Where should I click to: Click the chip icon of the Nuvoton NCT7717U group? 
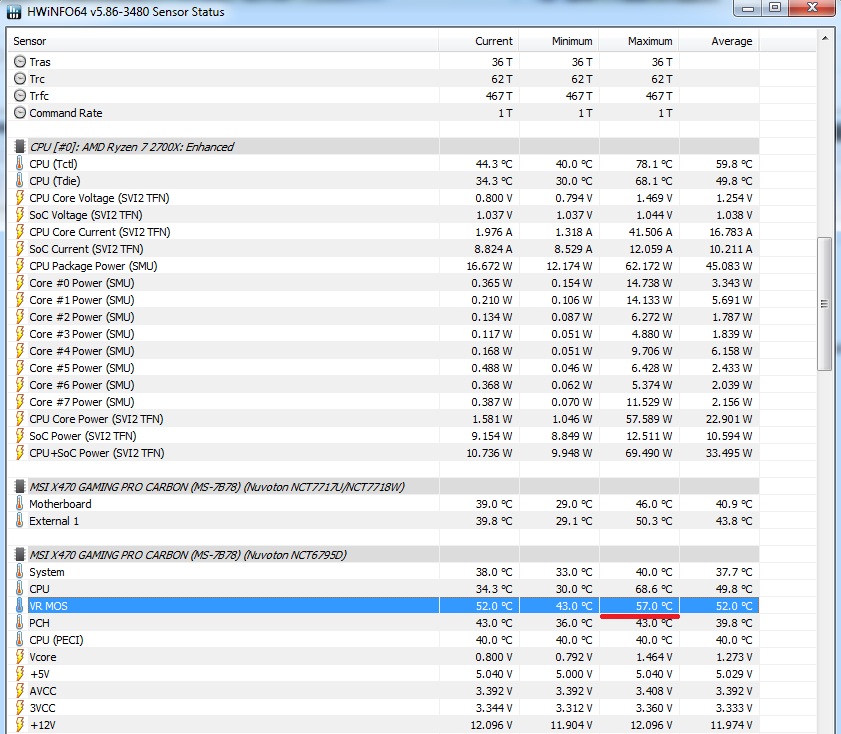coord(20,487)
